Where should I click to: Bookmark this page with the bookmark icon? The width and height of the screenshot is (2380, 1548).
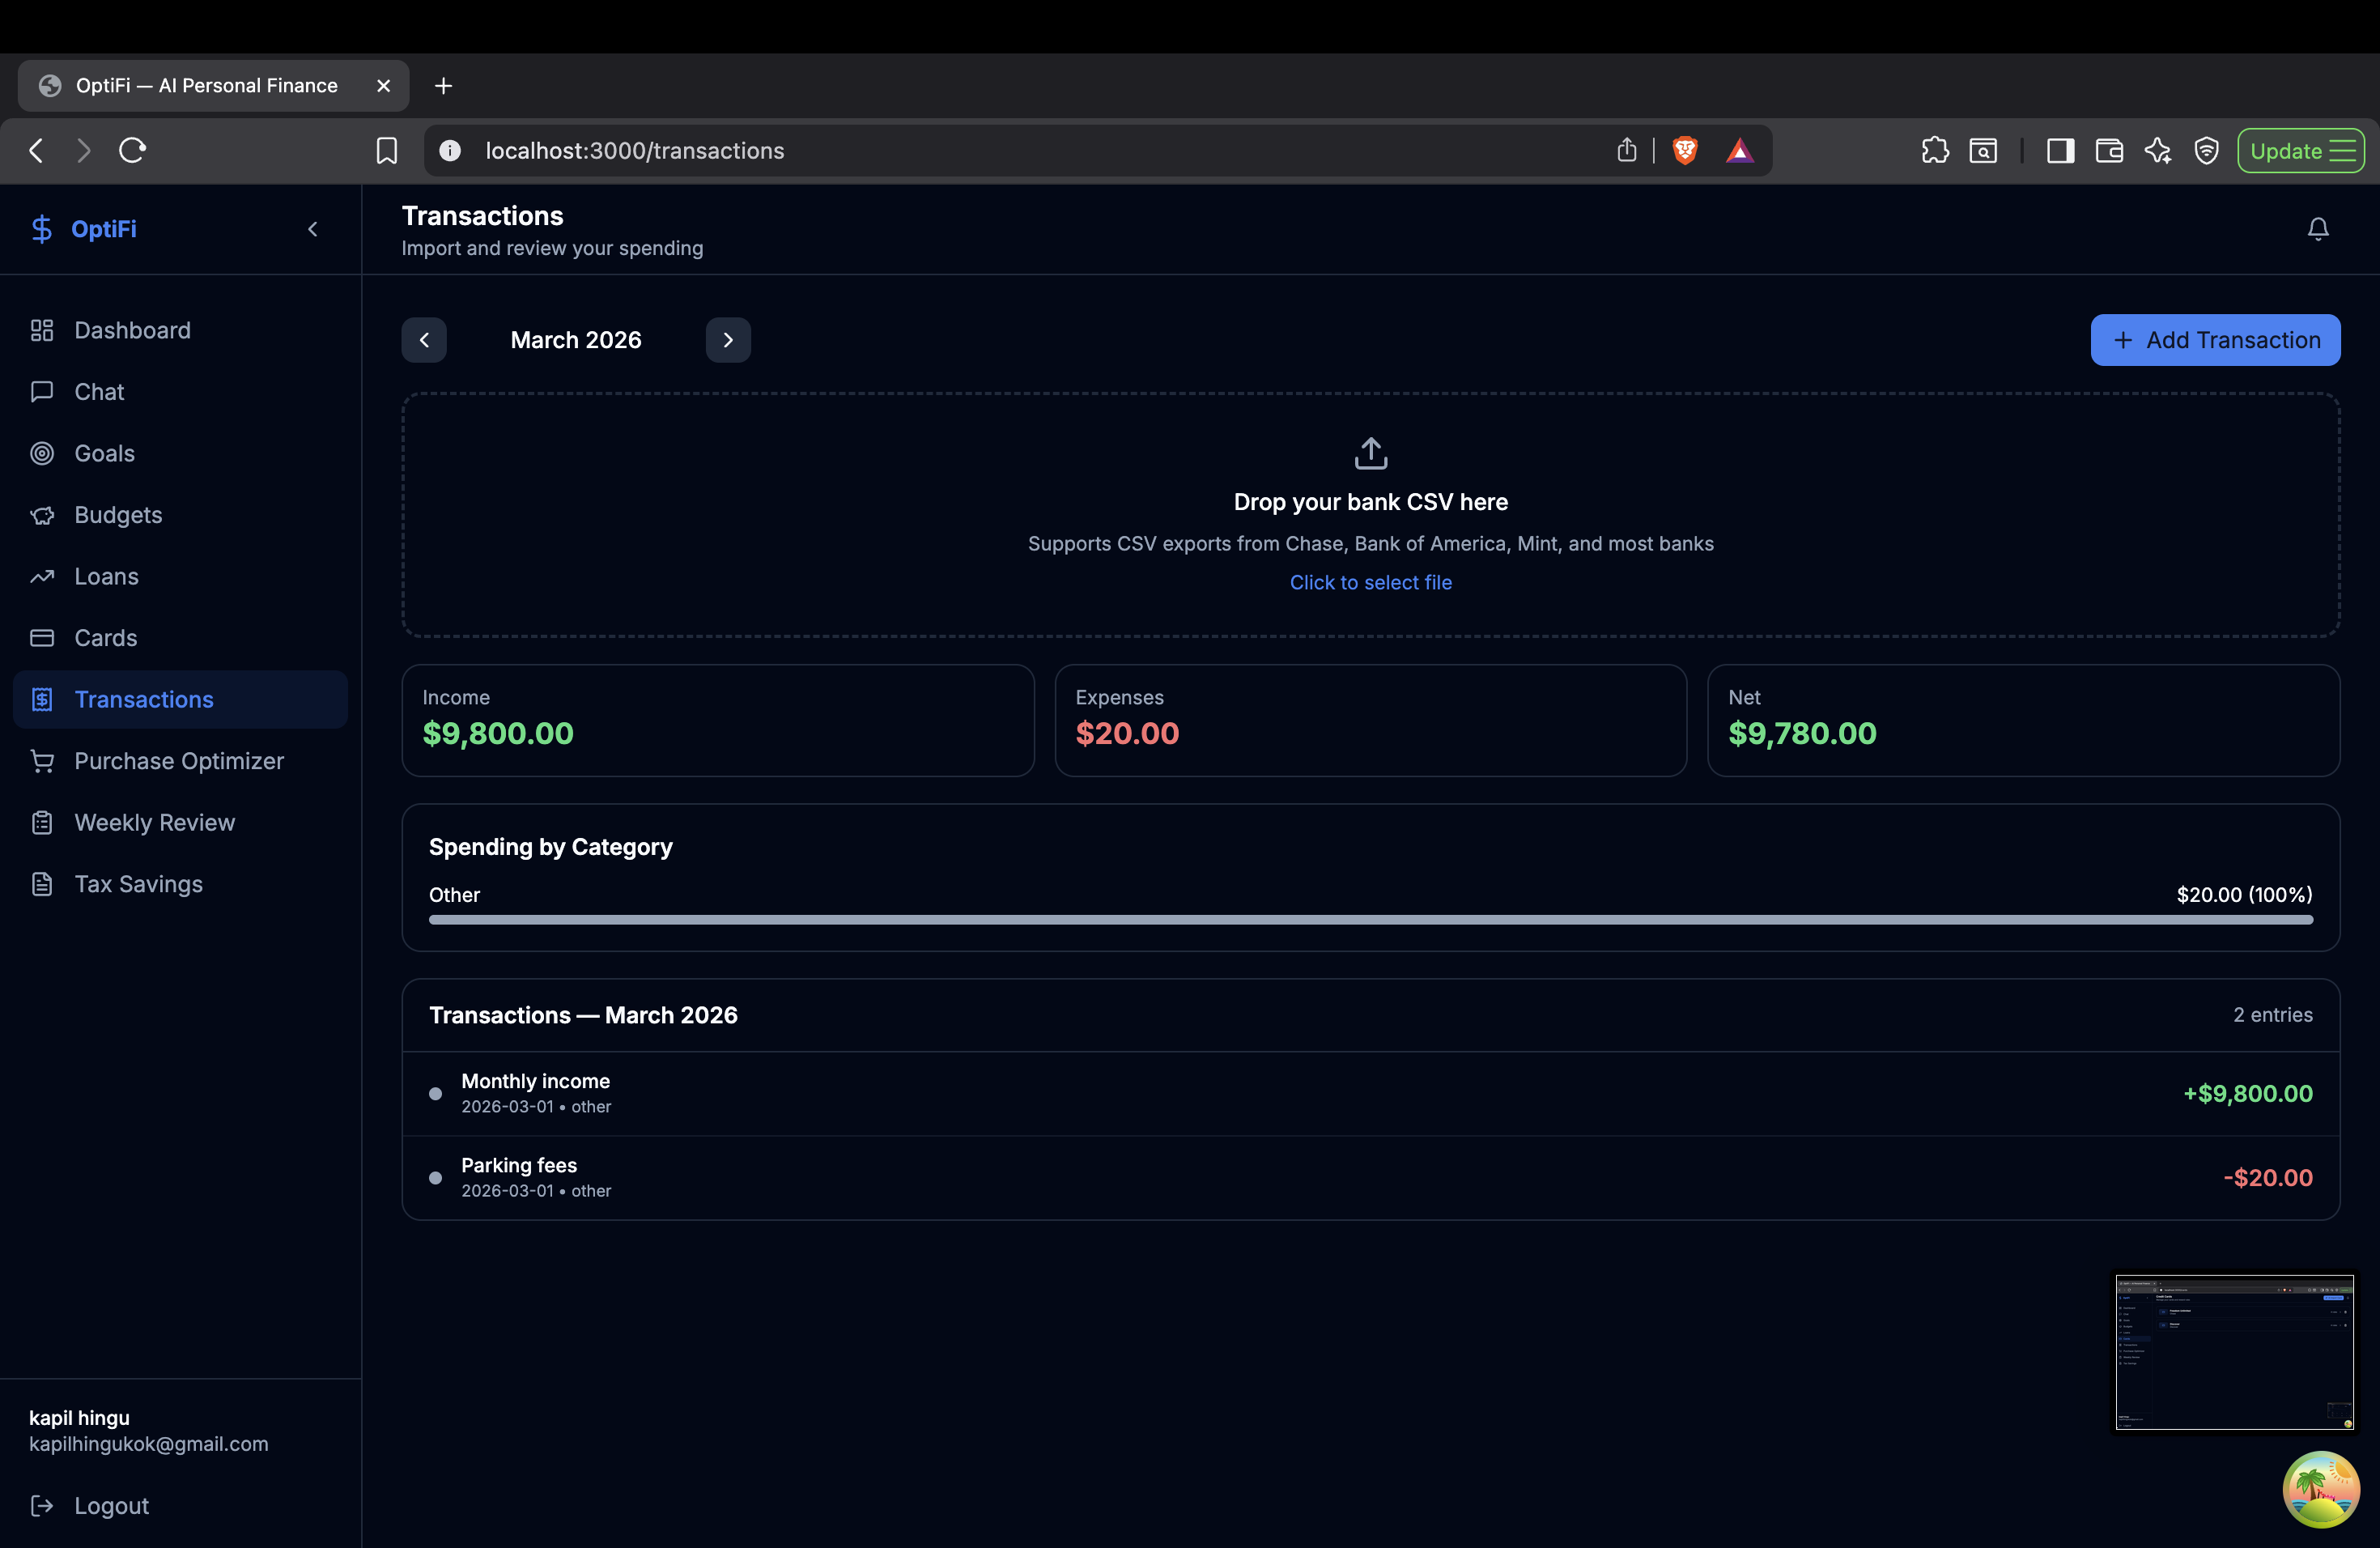tap(386, 150)
